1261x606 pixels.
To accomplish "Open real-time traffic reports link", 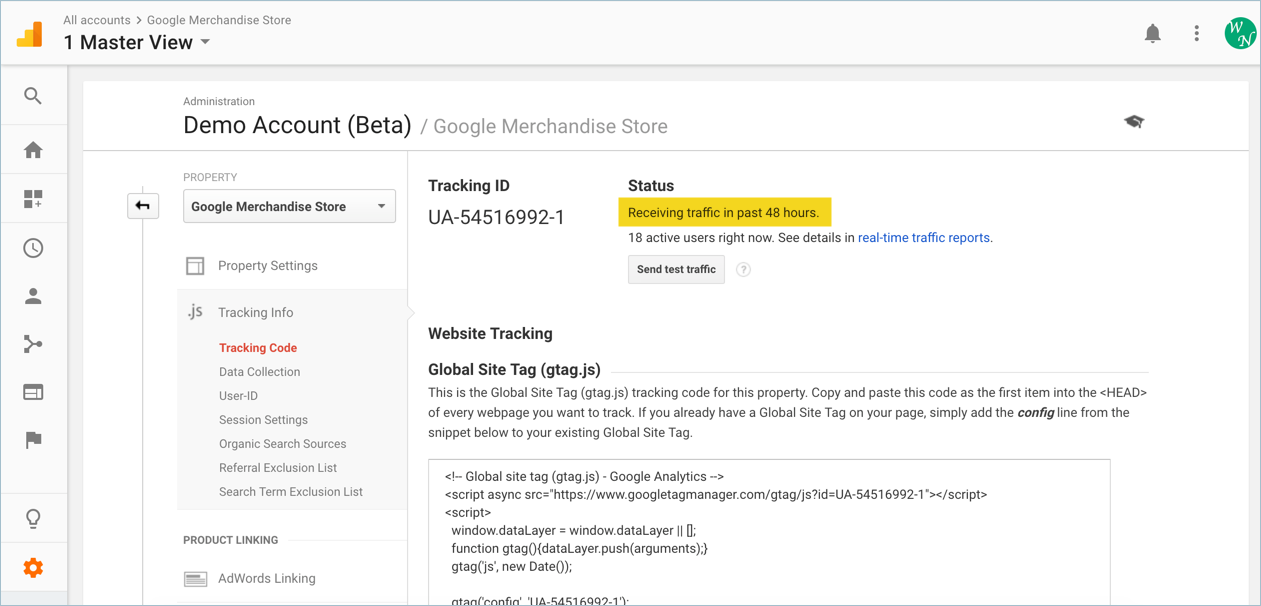I will (923, 238).
